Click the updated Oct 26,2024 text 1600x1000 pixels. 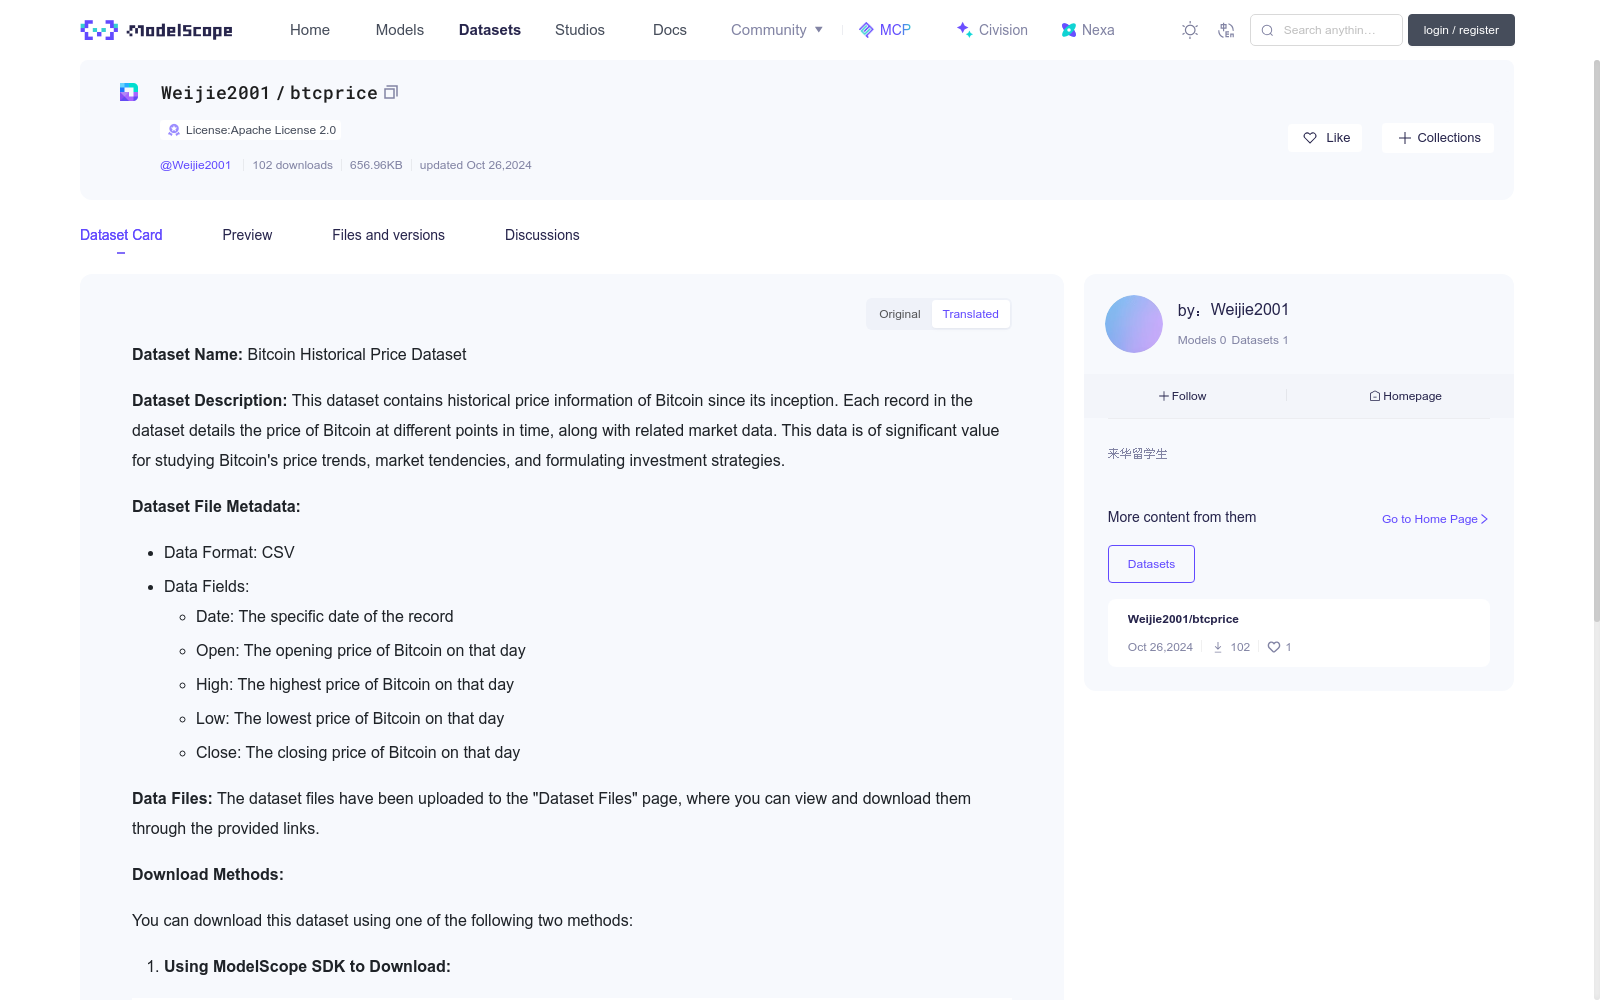click(x=476, y=165)
